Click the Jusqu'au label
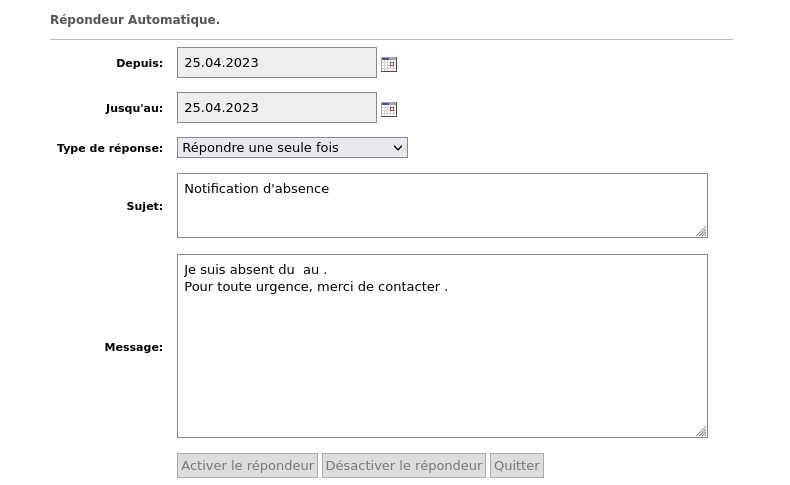 [134, 108]
